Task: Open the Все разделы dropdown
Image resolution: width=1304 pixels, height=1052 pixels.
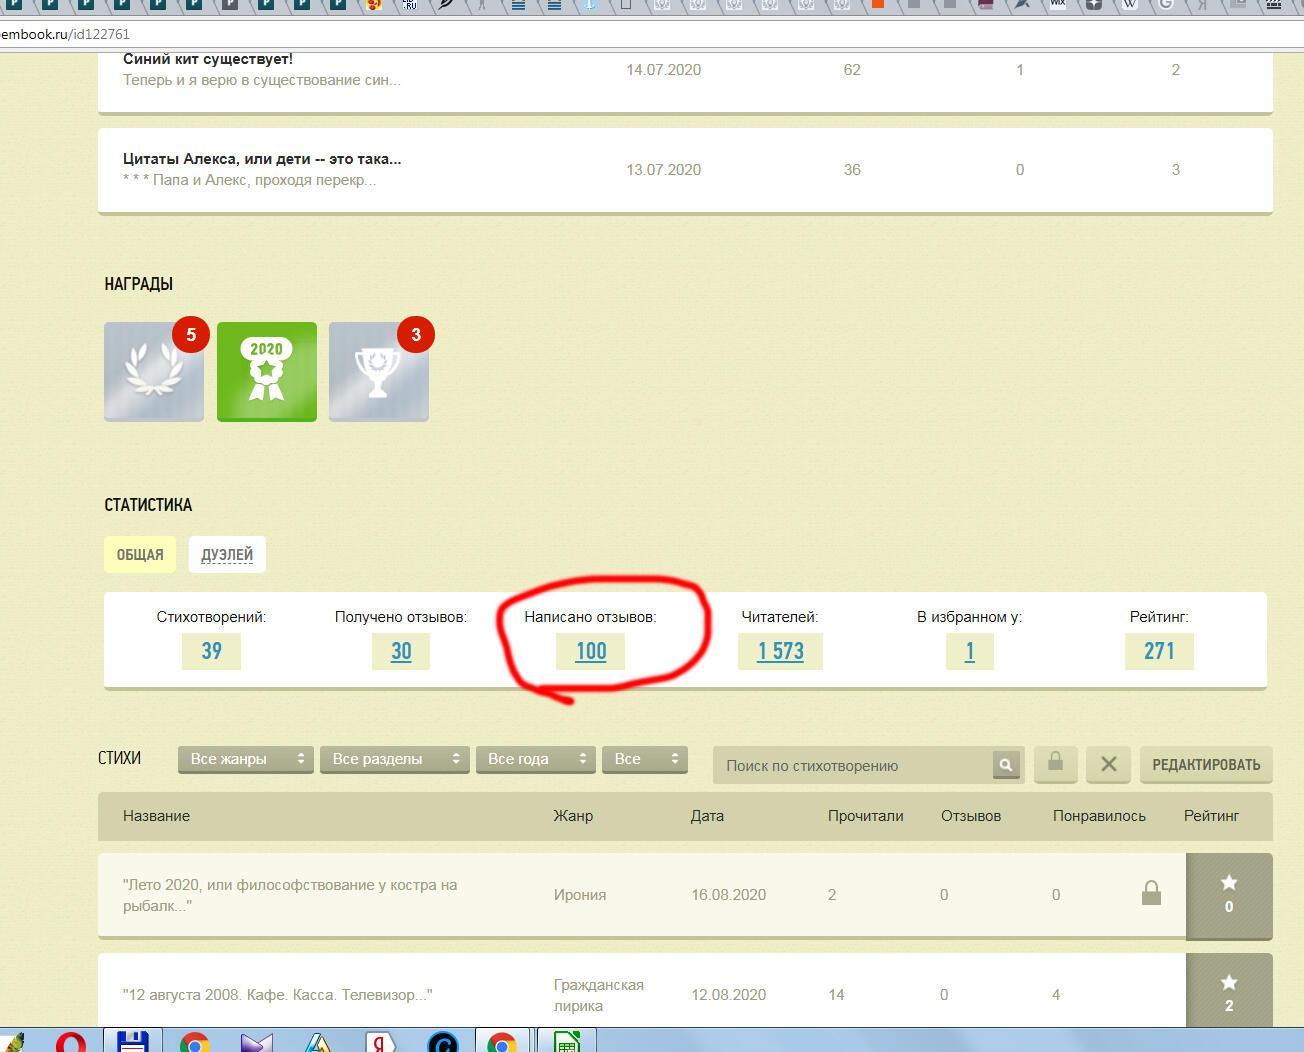Action: click(394, 759)
